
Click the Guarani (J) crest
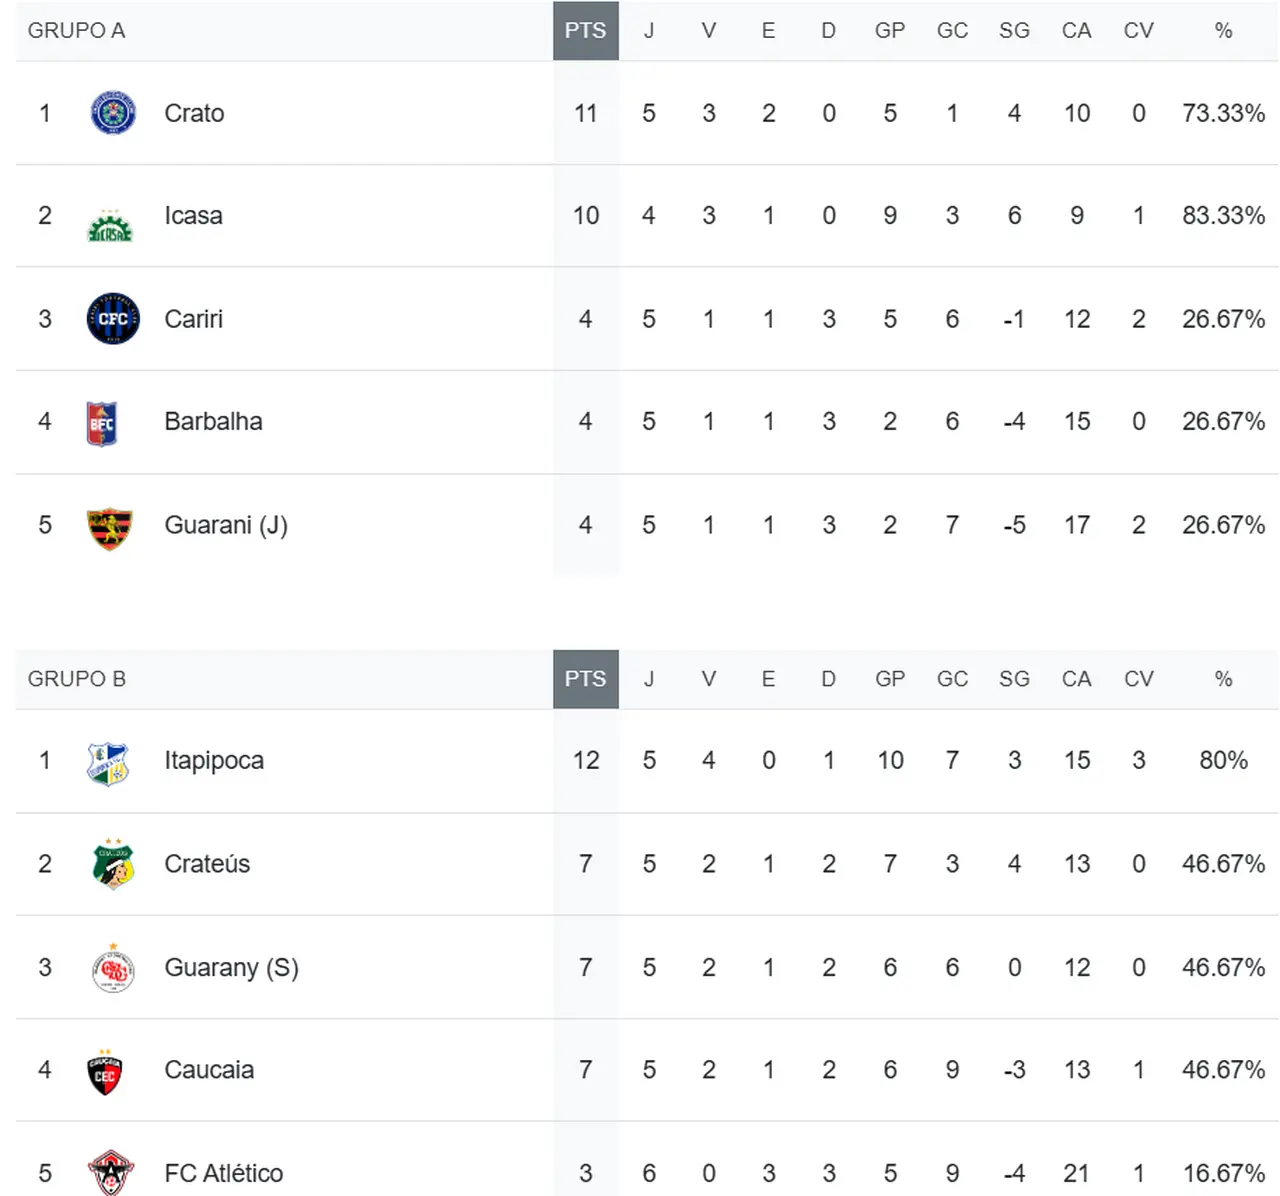(110, 528)
